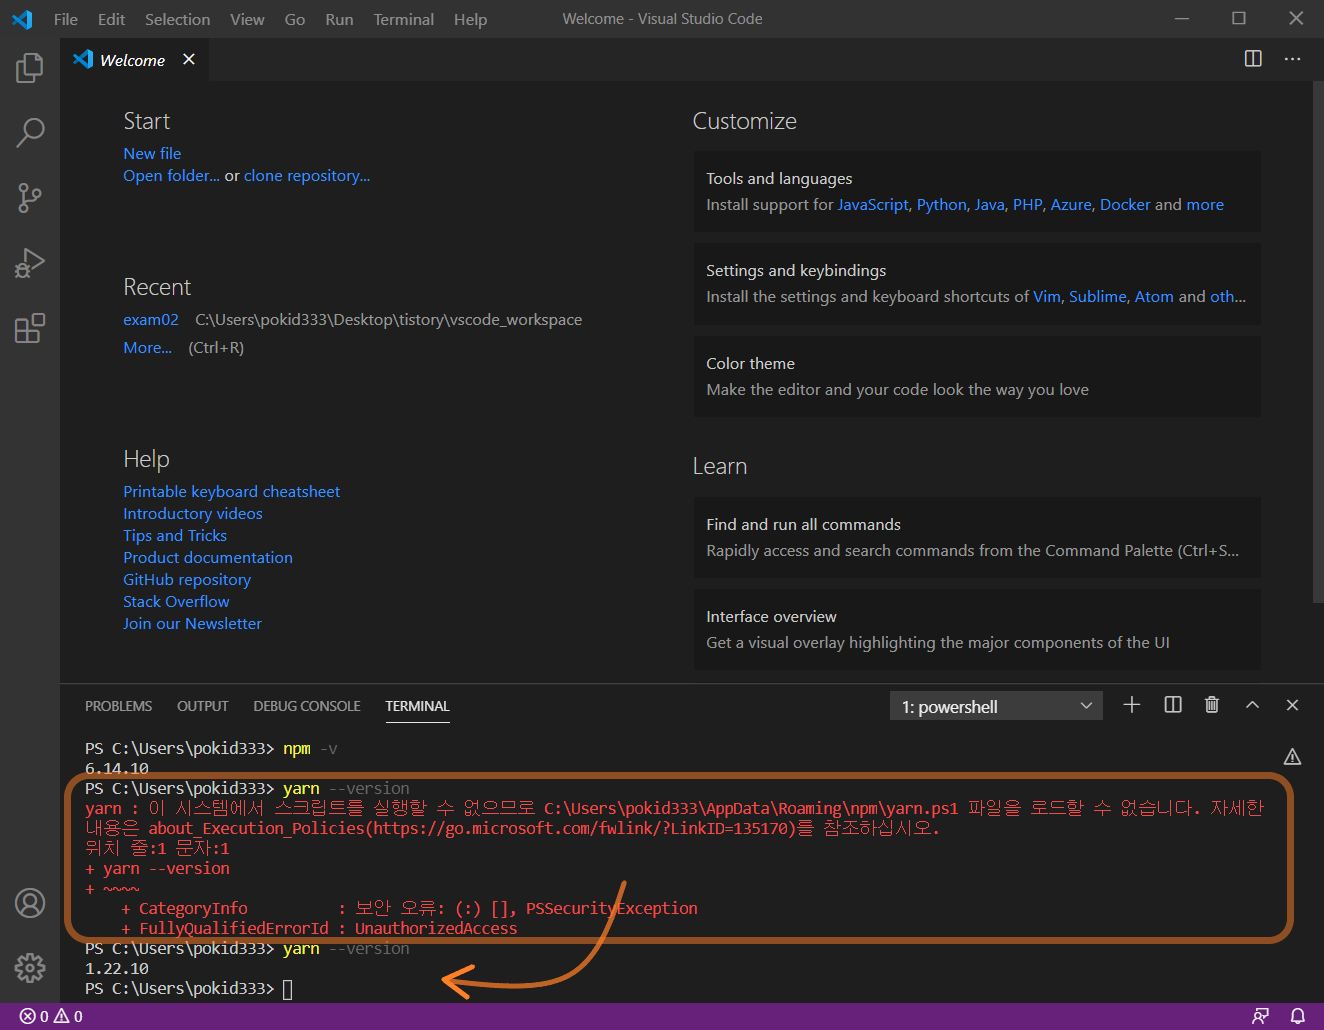Split the editor to the right
1324x1030 pixels.
point(1253,59)
